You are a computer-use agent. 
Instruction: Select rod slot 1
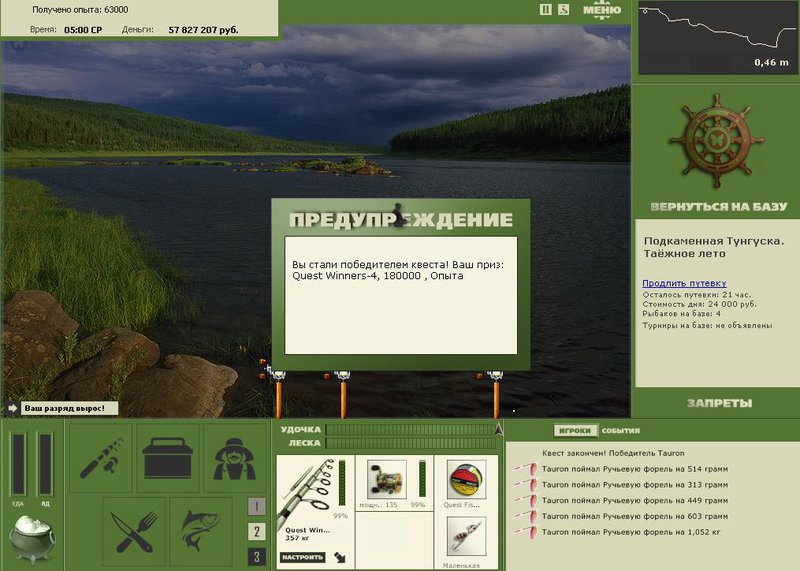[257, 506]
